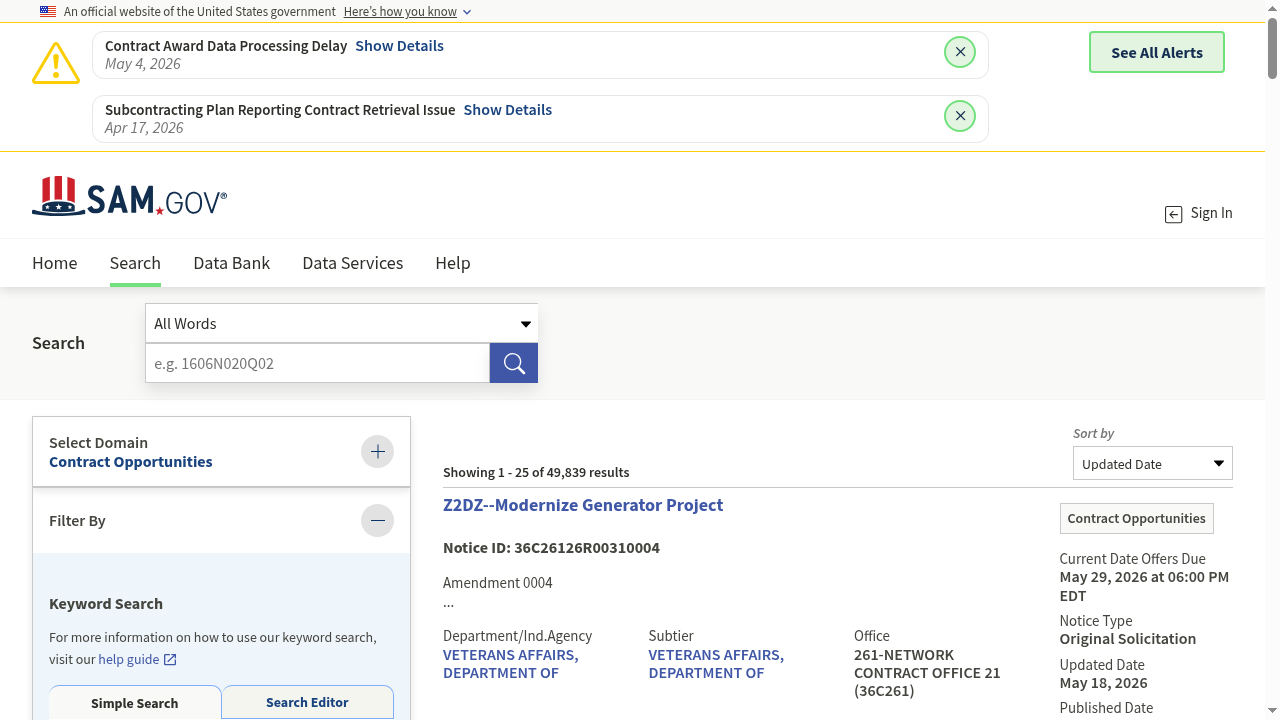Click the magnifying glass search button
The image size is (1280, 720).
514,363
